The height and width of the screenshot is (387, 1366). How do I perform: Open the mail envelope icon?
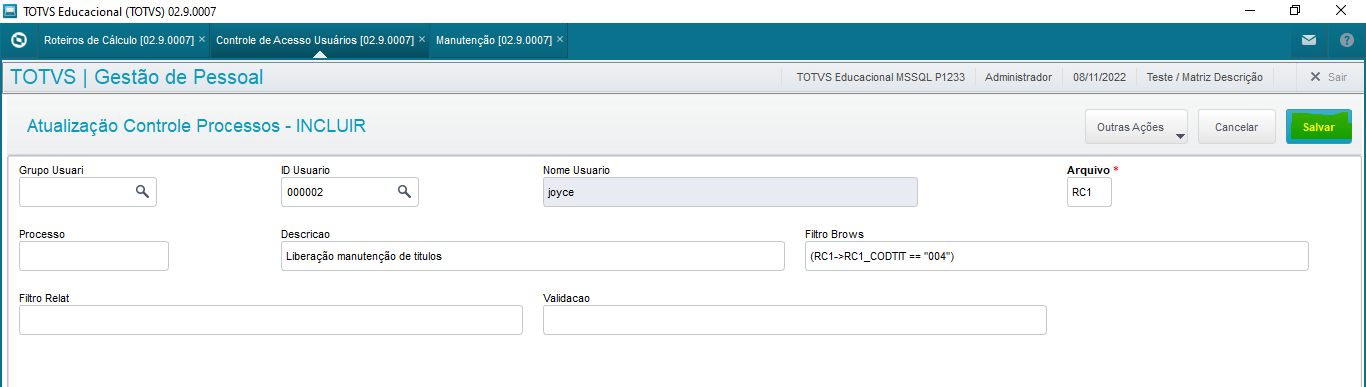click(1309, 41)
